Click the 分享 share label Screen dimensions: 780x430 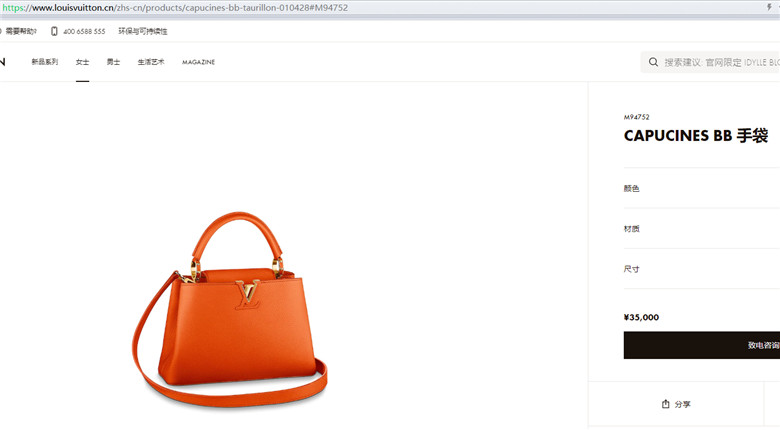(x=682, y=404)
